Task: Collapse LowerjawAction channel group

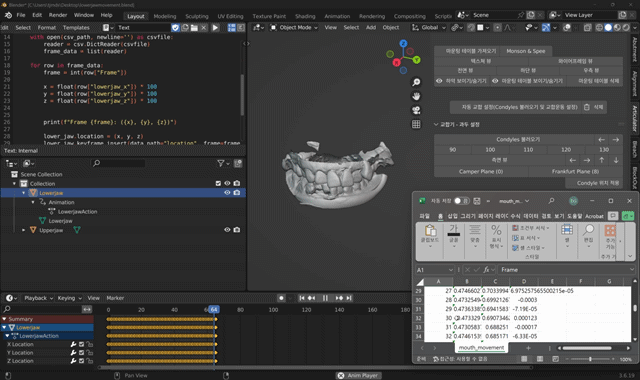Action: click(7, 336)
